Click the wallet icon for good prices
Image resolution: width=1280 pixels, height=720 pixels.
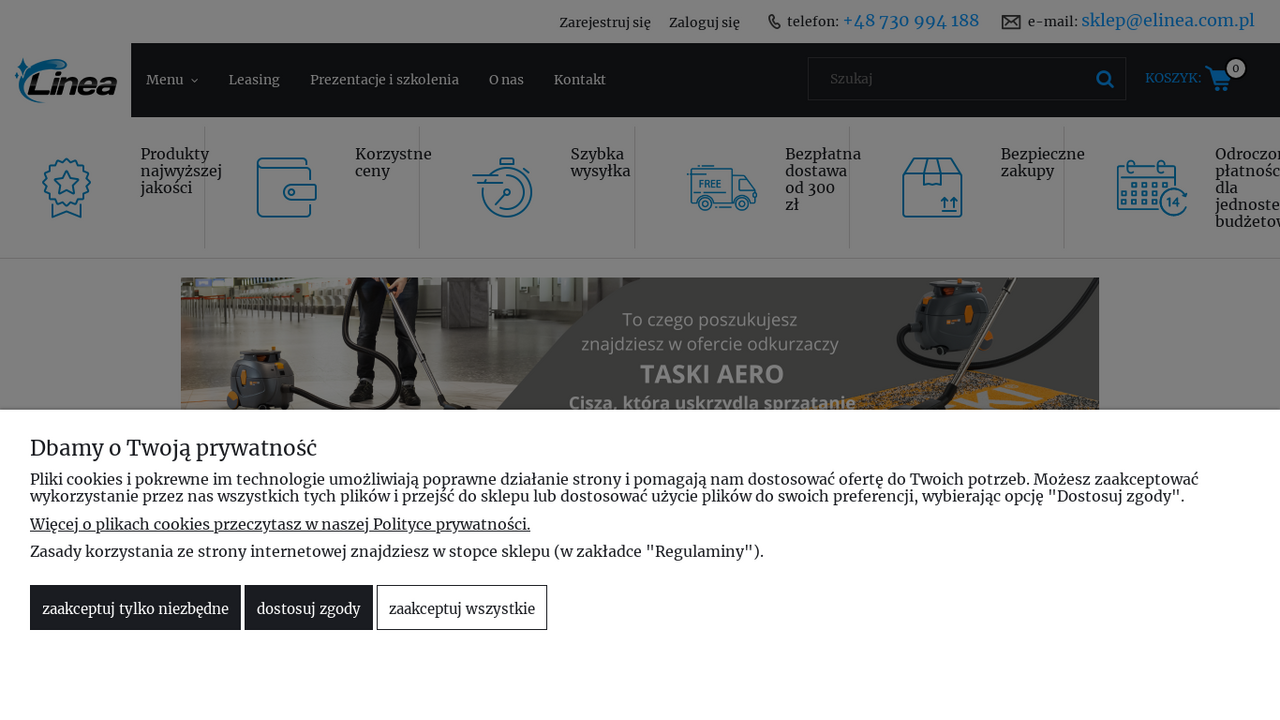click(x=286, y=187)
